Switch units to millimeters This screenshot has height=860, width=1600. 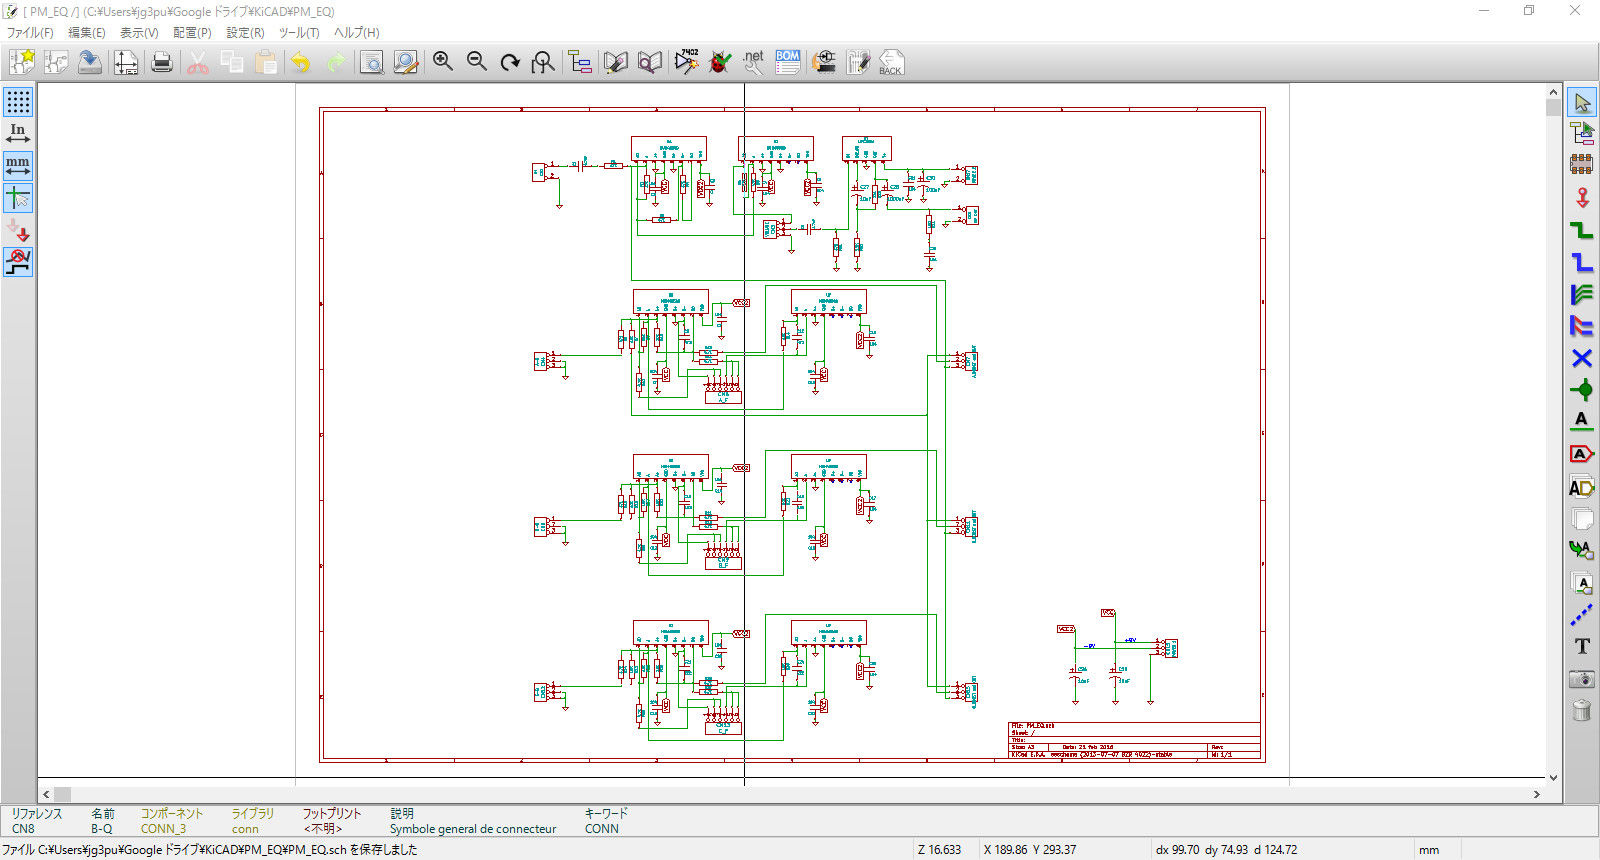[18, 166]
